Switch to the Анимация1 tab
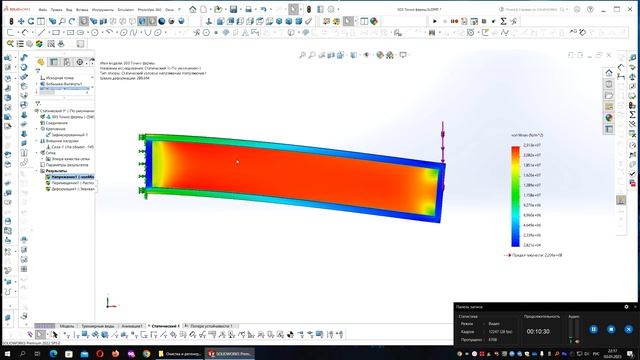The width and height of the screenshot is (640, 360). pos(132,326)
